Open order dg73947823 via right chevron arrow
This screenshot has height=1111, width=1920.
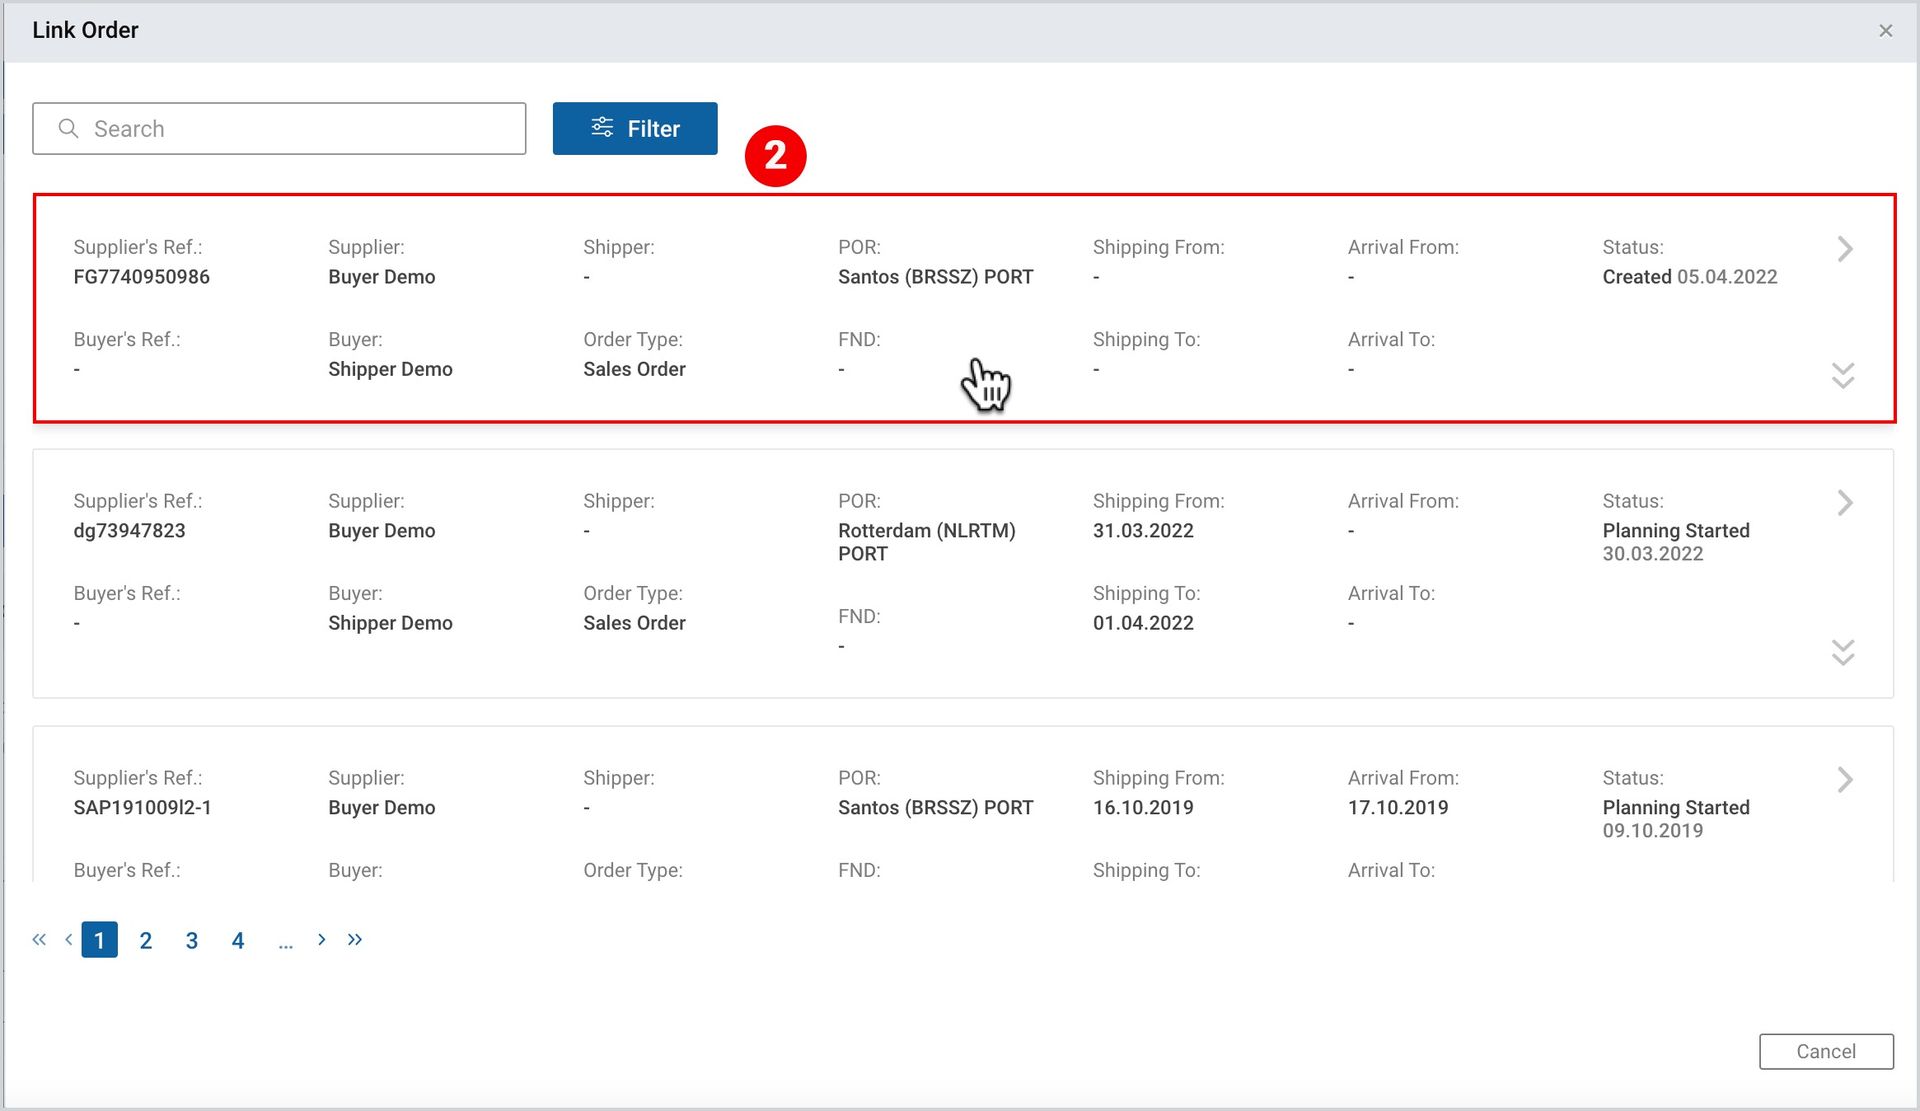point(1845,503)
